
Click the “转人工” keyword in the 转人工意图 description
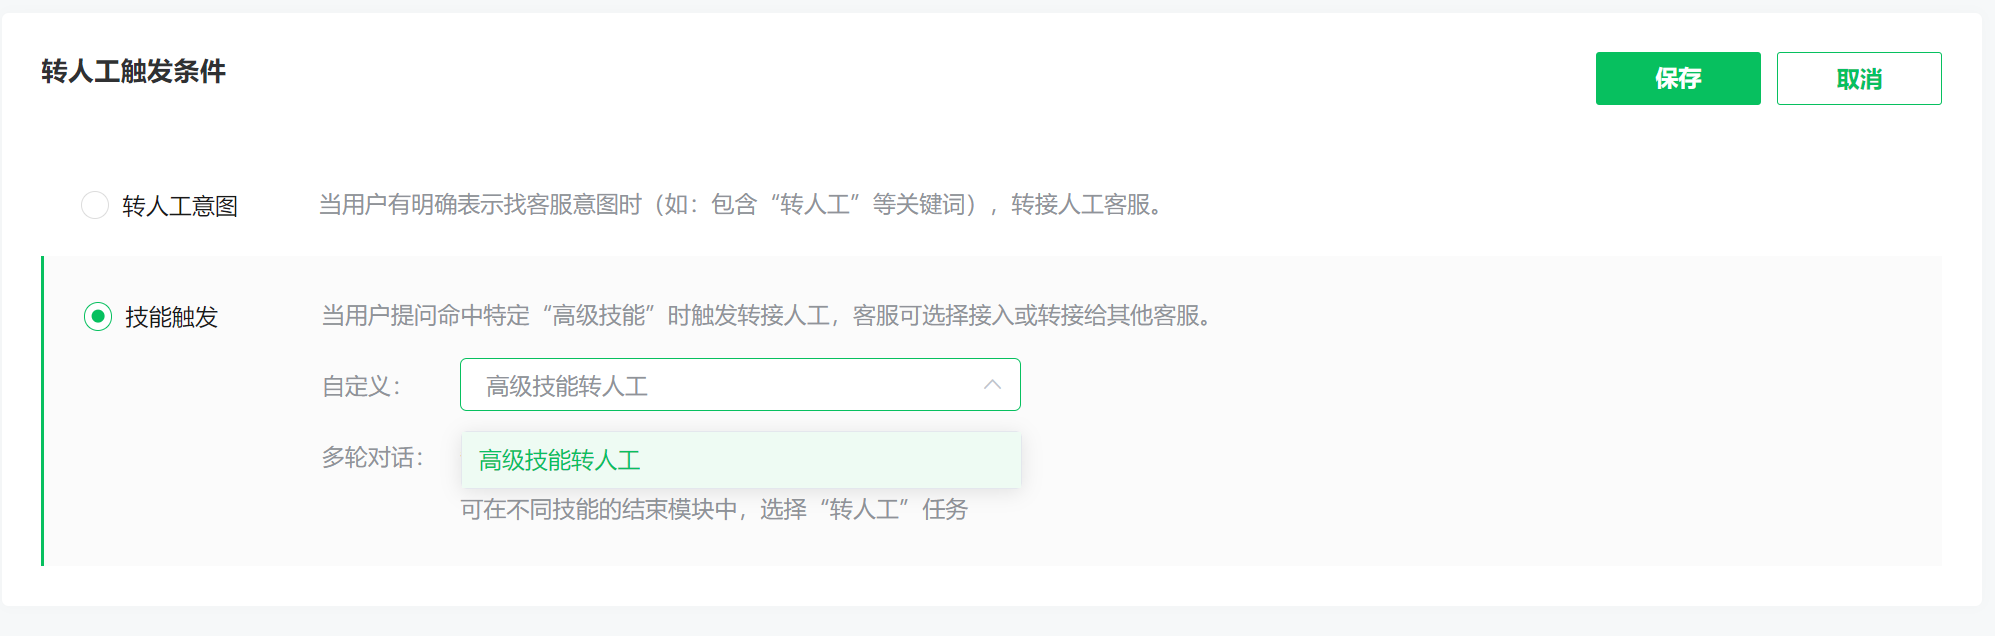pos(815,205)
